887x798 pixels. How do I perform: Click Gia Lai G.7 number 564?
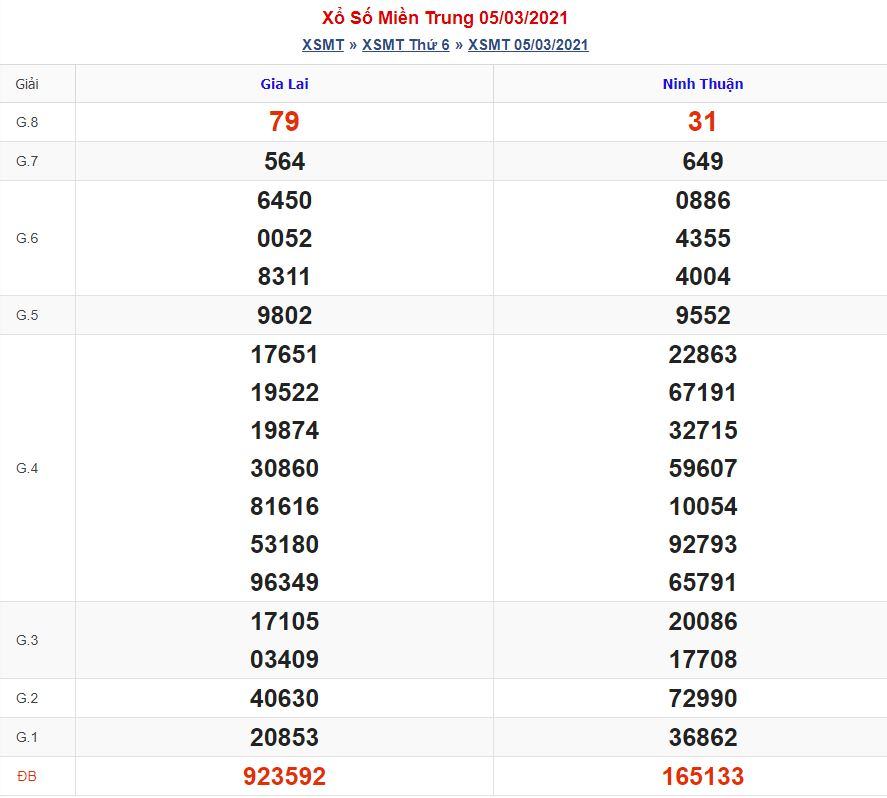pos(284,161)
